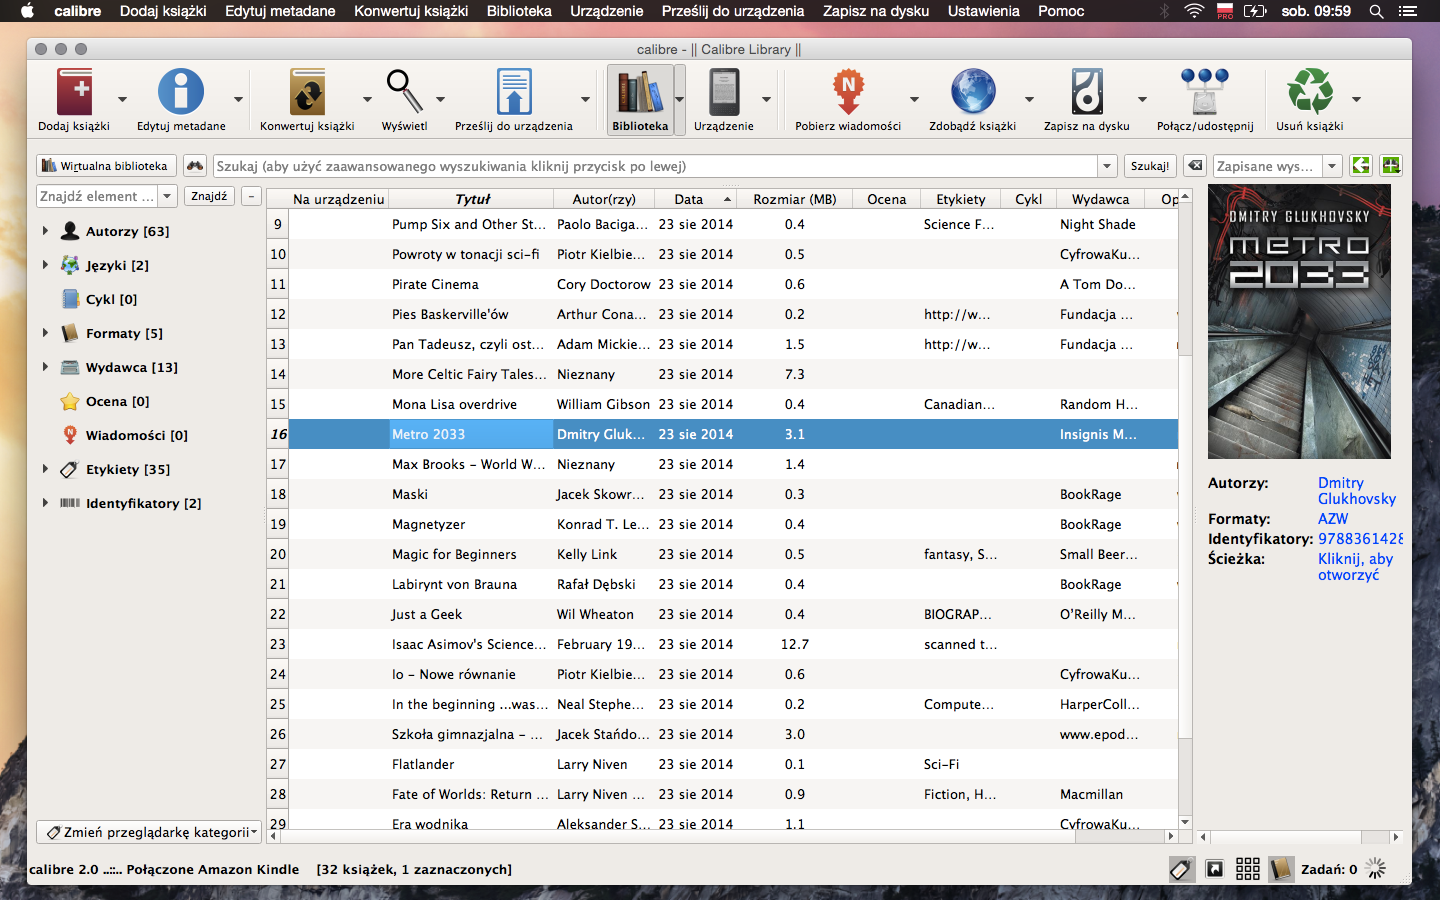Open Zmień przeglądarkę kategorii dropdown

click(149, 832)
